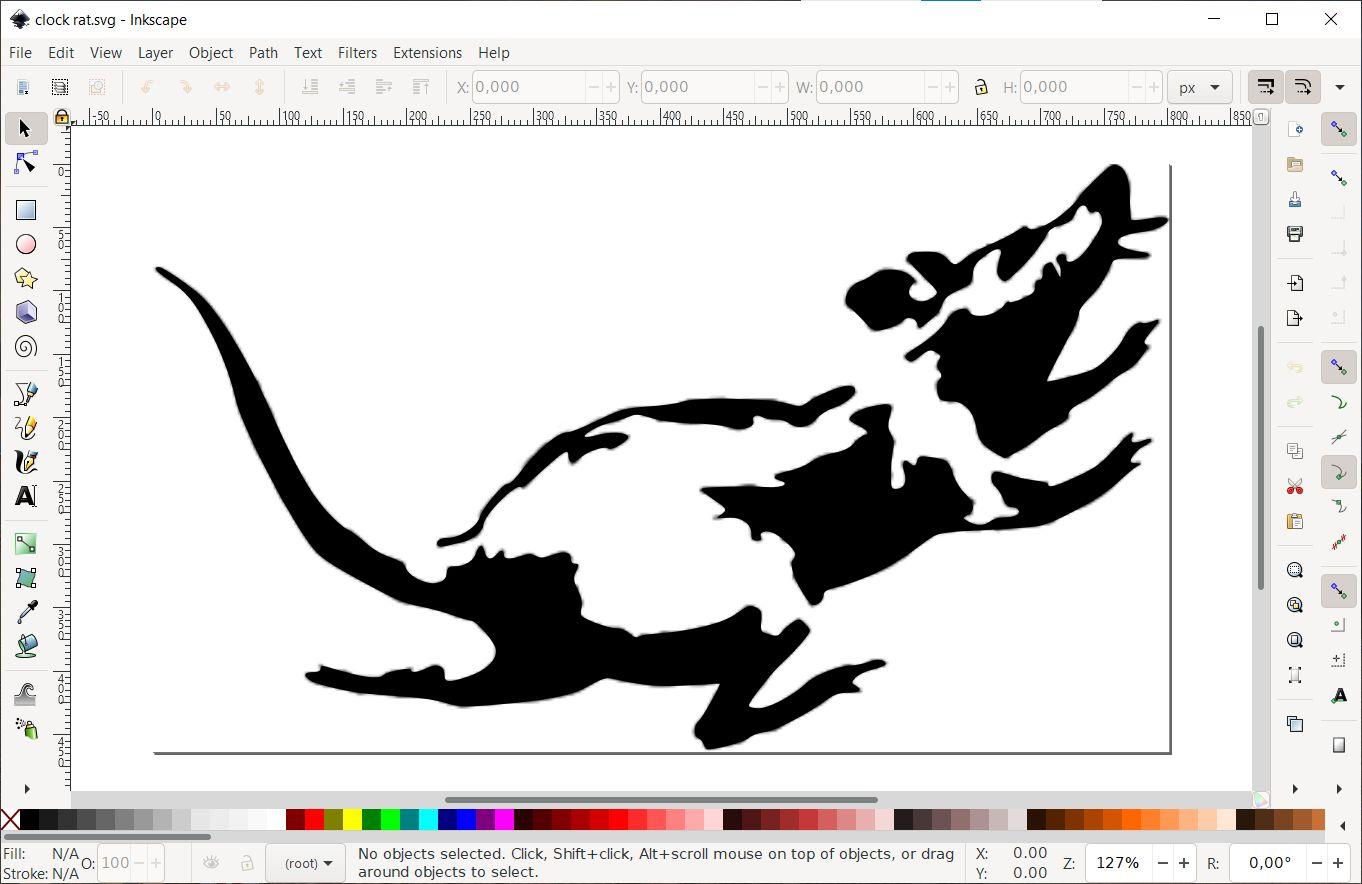Toggle the guides lock at ruler corner
Screen dimensions: 1362x884
point(62,117)
